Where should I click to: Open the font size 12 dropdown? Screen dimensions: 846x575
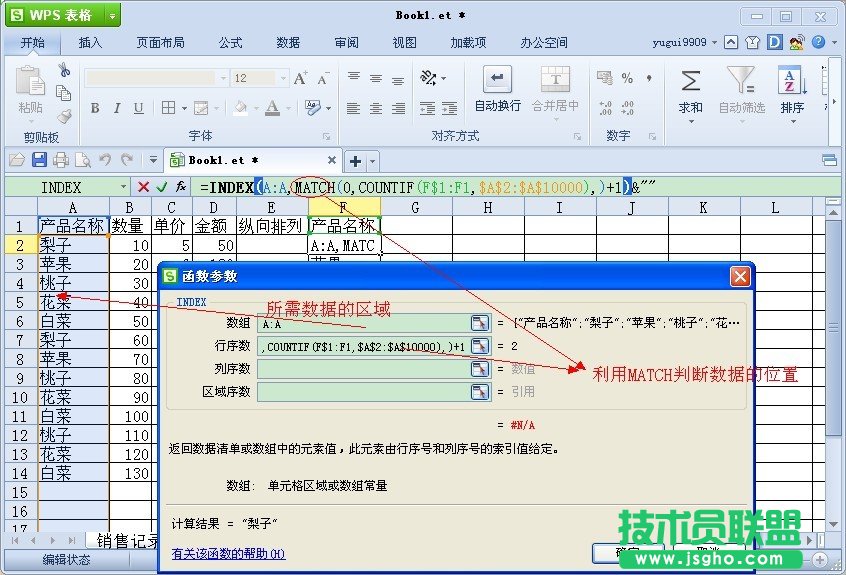tap(283, 78)
